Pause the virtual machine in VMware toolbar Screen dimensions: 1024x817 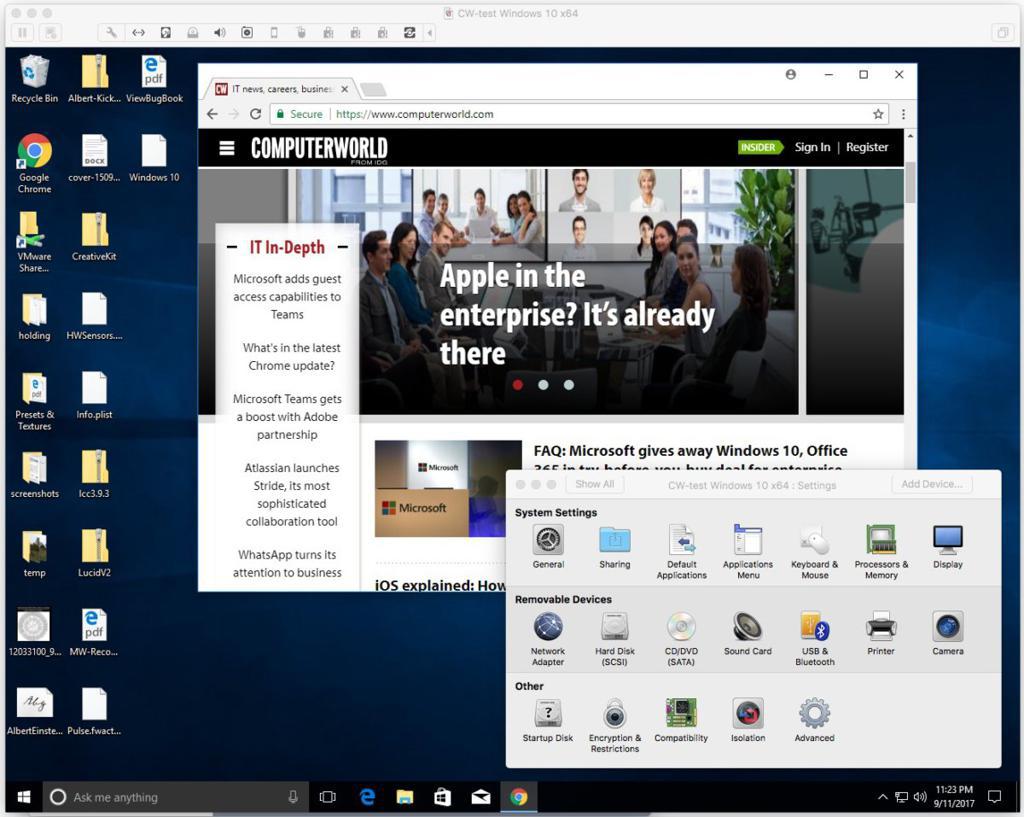[x=23, y=32]
